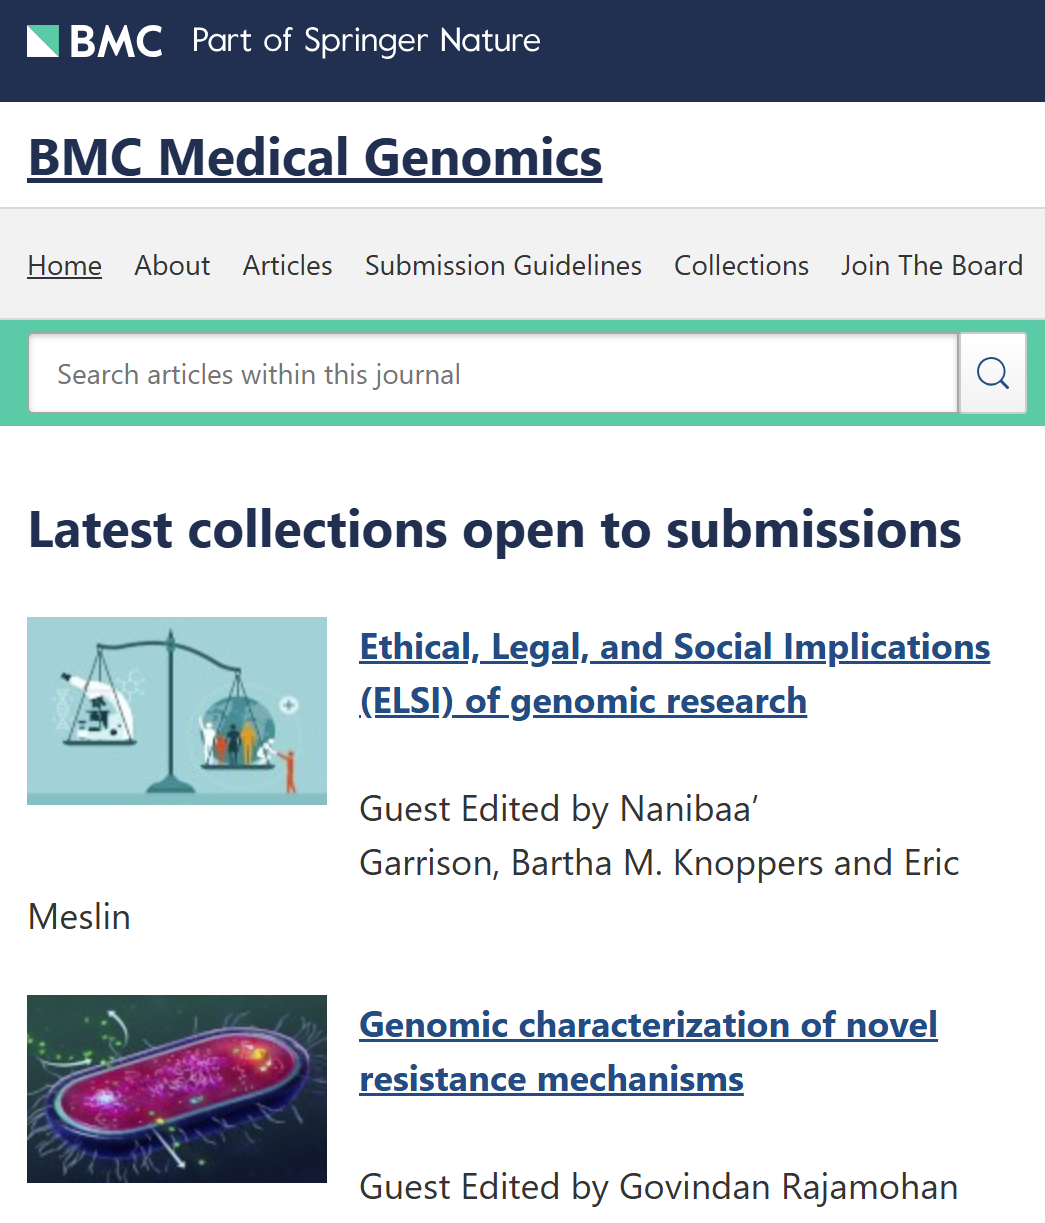Click the bacterium resistance mechanisms thumbnail
This screenshot has height=1223, width=1045.
coord(177,1089)
